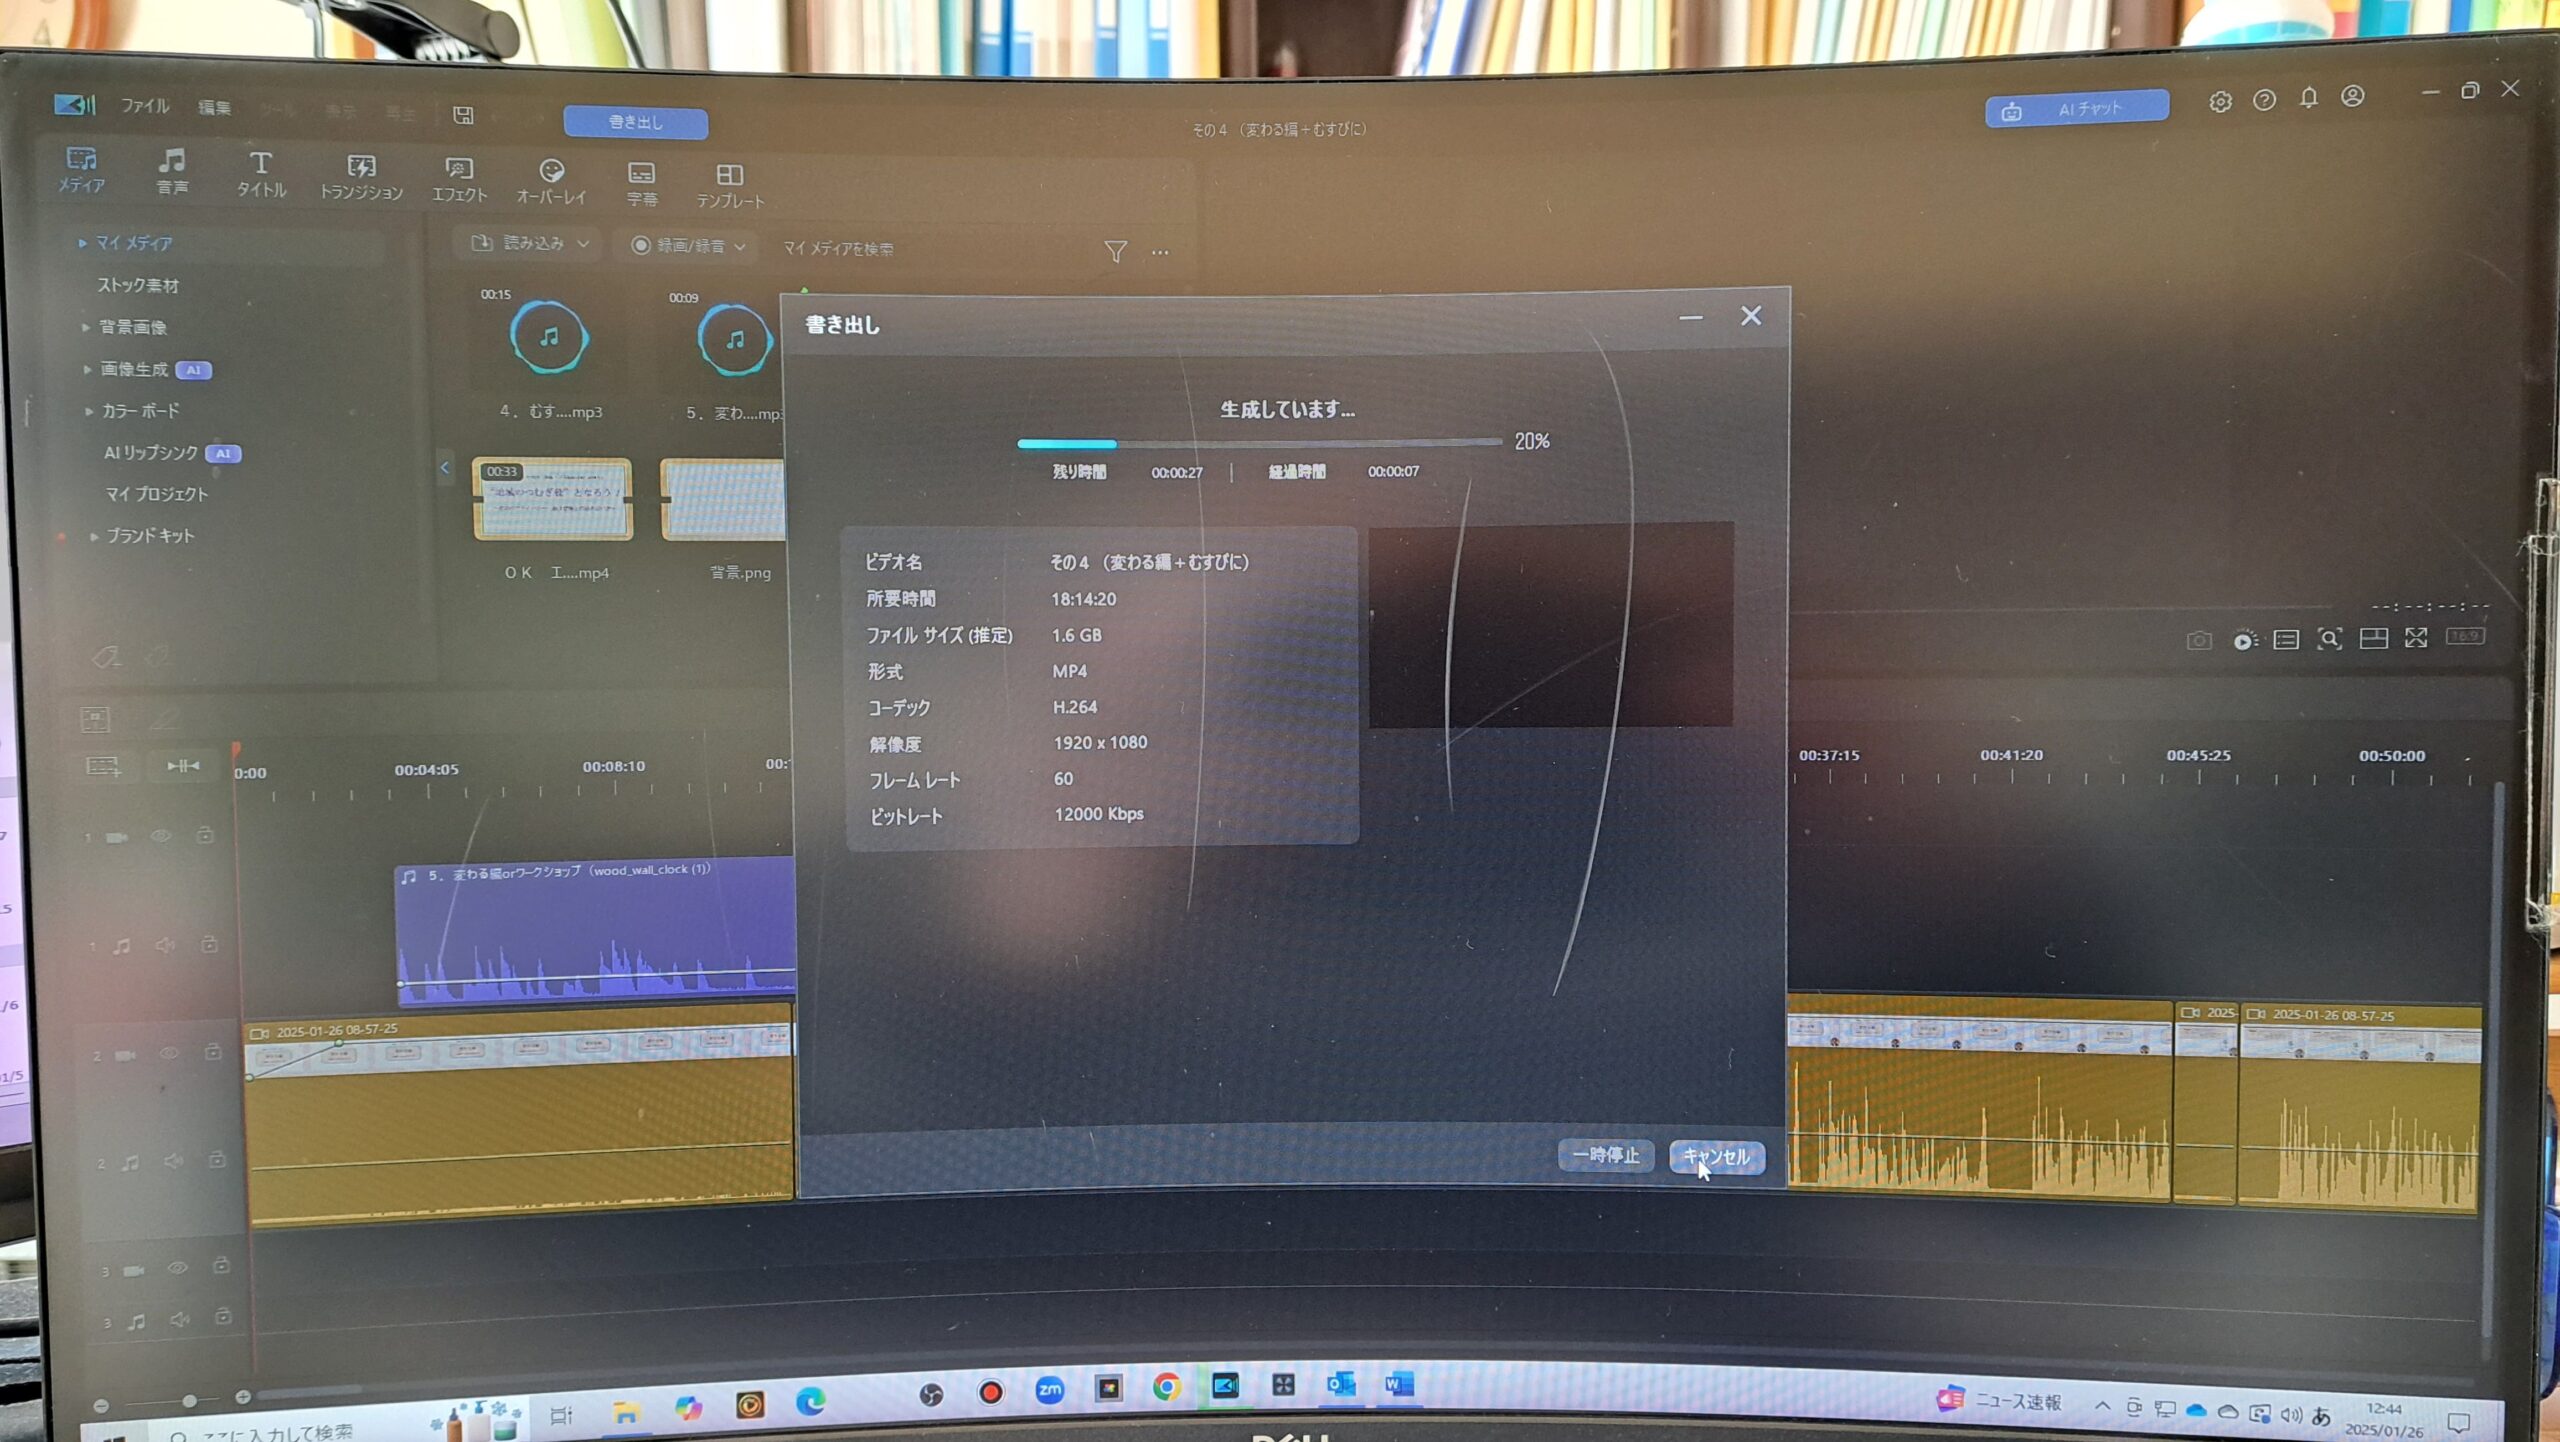The image size is (2560, 1442).
Task: Click the add tracks icon on timeline
Action: click(103, 767)
